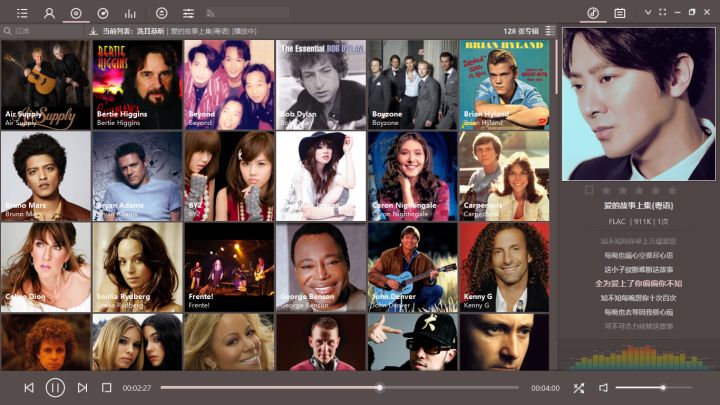This screenshot has width=720, height=405.
Task: Open the Beyond album tile
Action: pyautogui.click(x=229, y=84)
